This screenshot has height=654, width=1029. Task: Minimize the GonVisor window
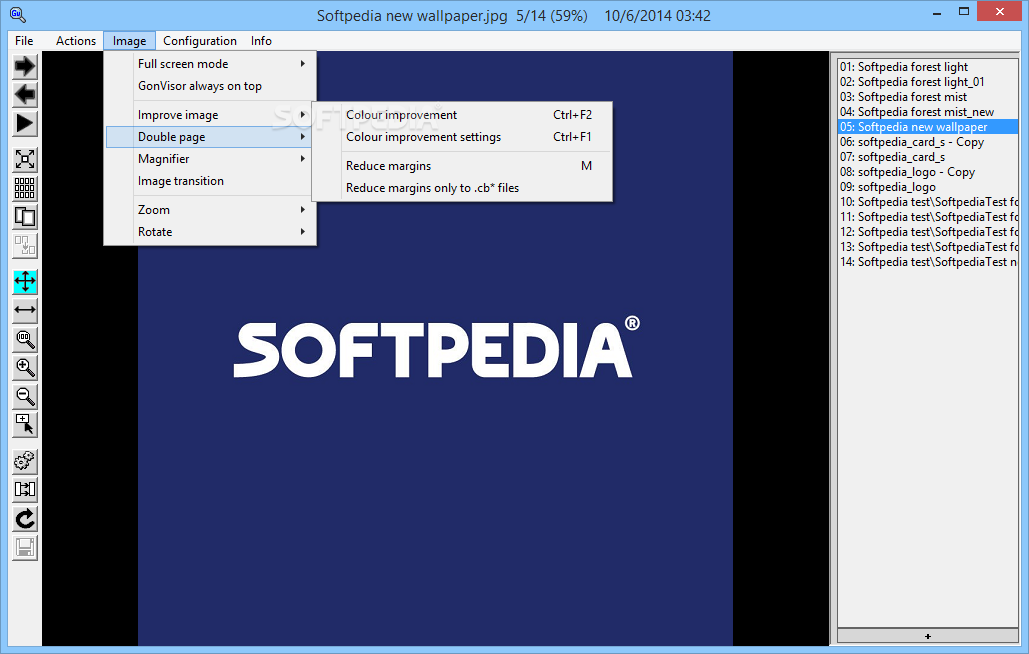tap(935, 11)
